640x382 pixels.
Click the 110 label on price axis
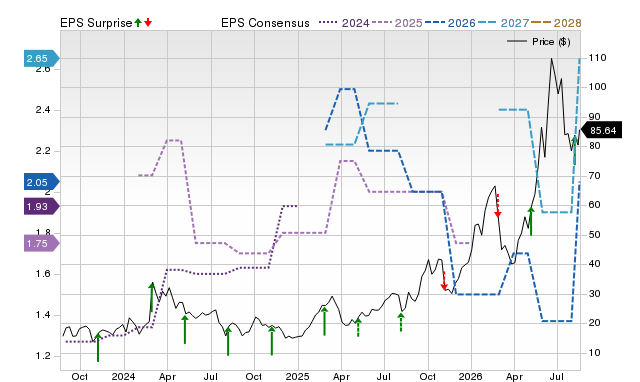pyautogui.click(x=597, y=58)
